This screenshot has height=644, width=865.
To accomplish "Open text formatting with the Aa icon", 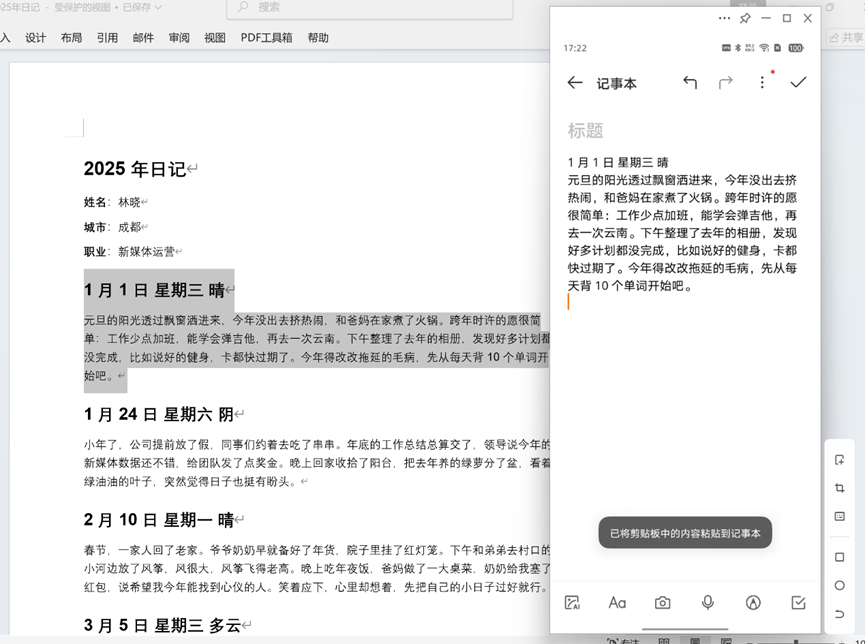I will (617, 603).
